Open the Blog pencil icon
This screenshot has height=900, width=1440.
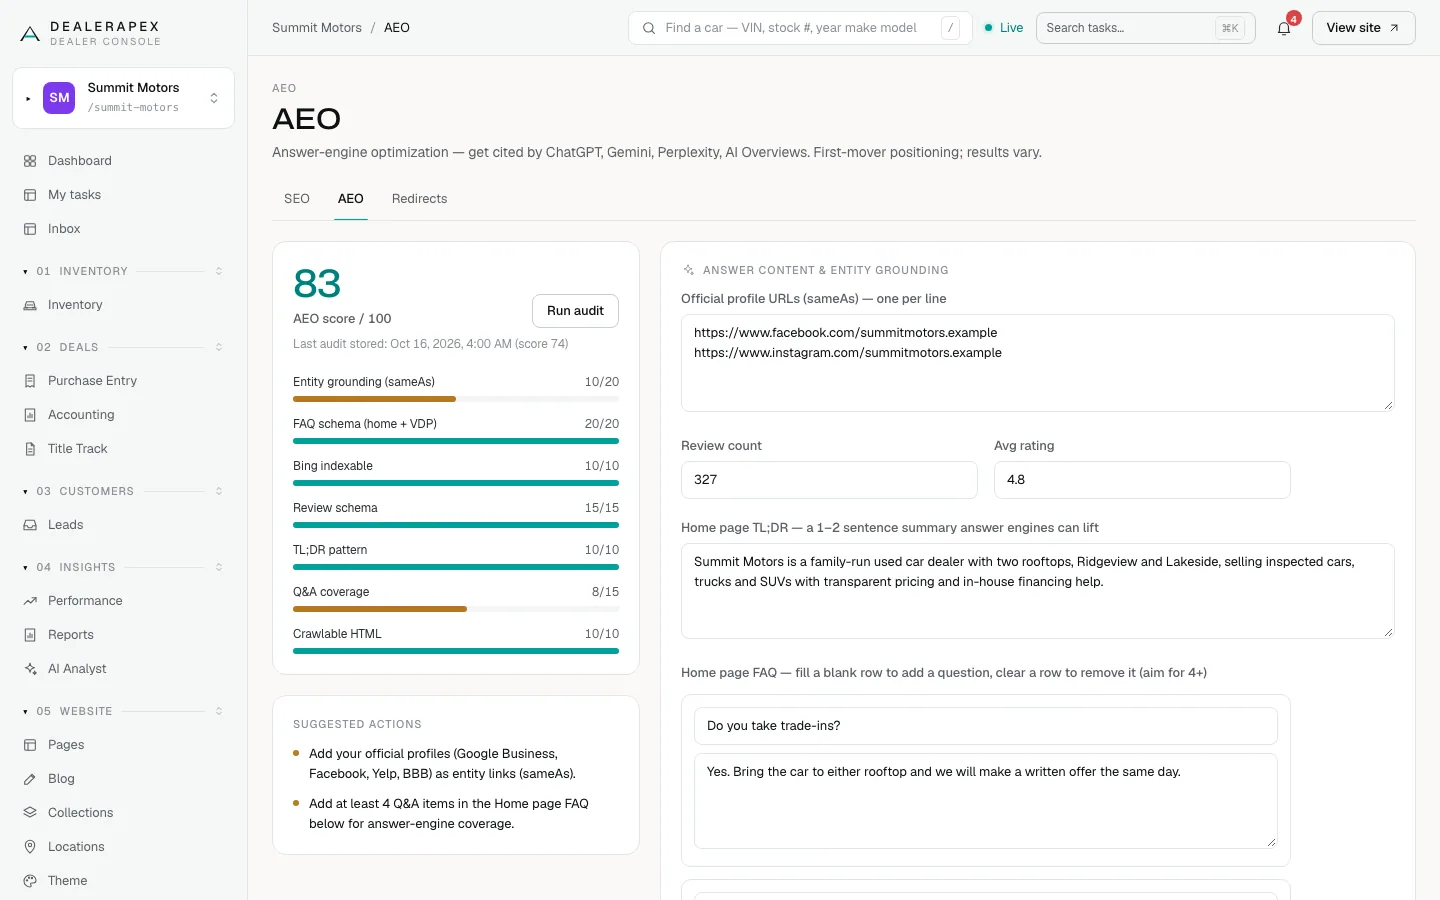(x=30, y=779)
